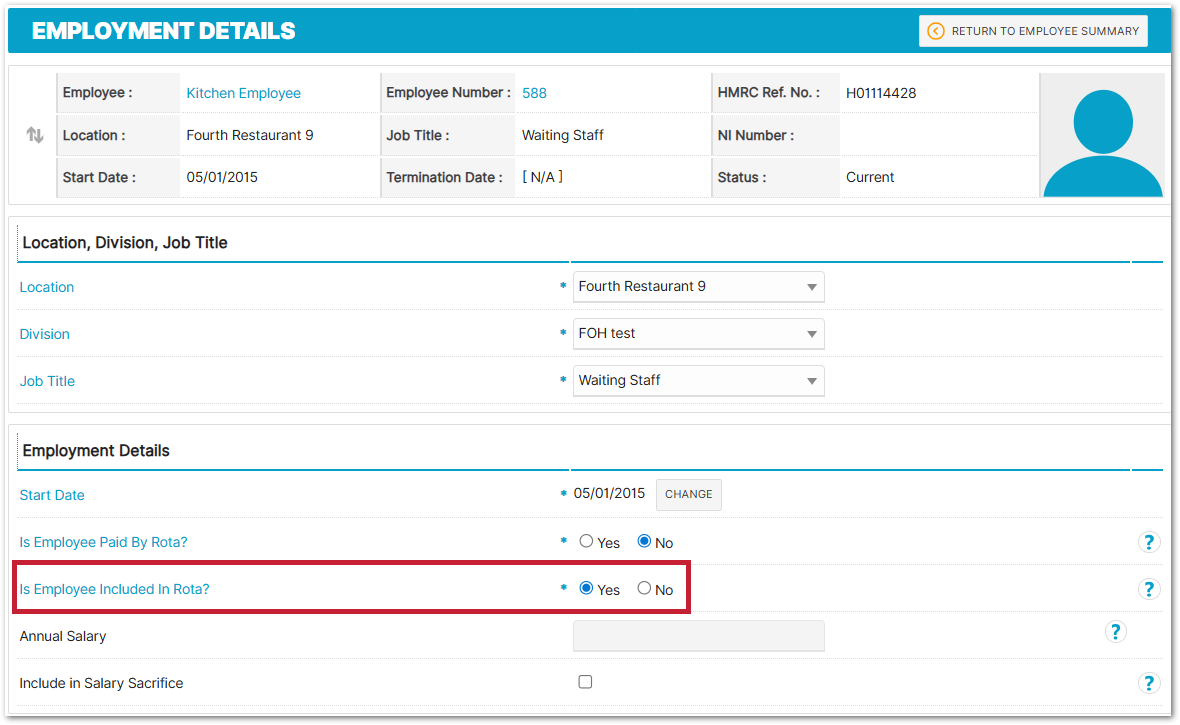
Task: Select No for Is Employee Paid By Rota
Action: pyautogui.click(x=644, y=541)
